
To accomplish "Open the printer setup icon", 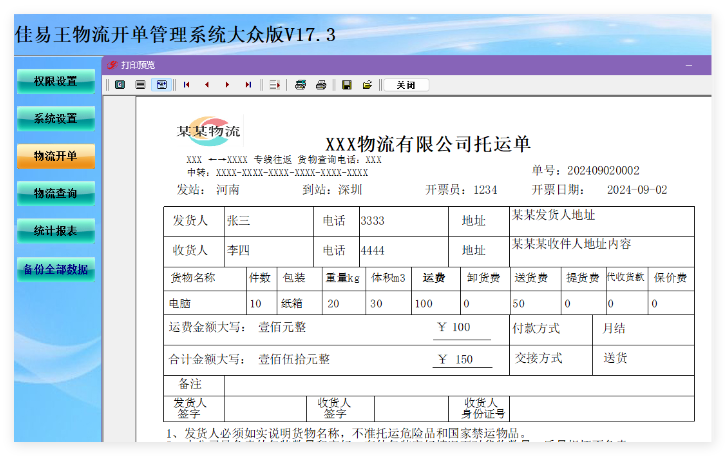I will point(300,85).
